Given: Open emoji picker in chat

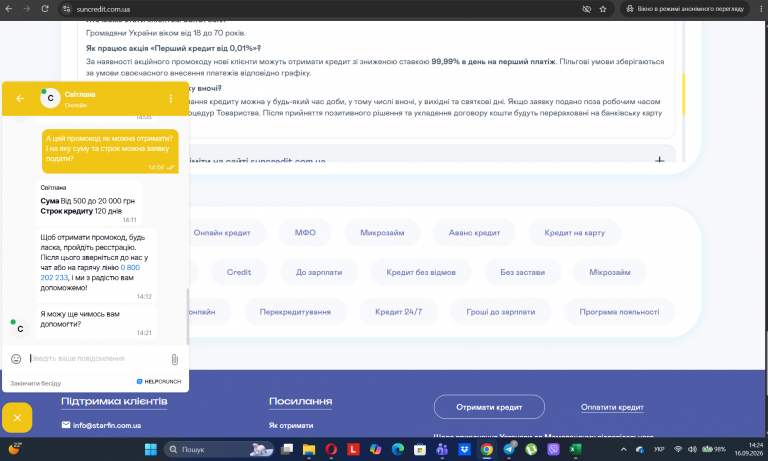Looking at the screenshot, I should (16, 359).
